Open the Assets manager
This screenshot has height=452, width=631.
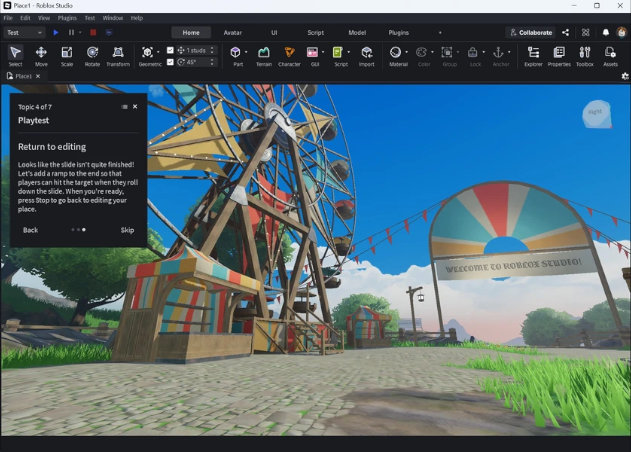[x=610, y=56]
